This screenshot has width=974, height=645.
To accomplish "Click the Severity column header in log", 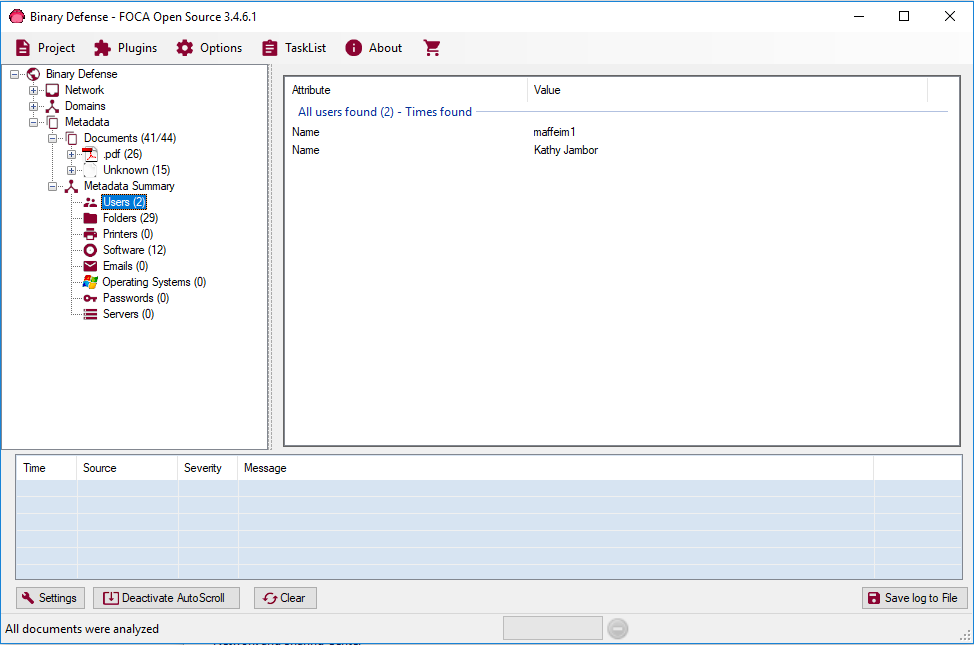I will [x=207, y=468].
